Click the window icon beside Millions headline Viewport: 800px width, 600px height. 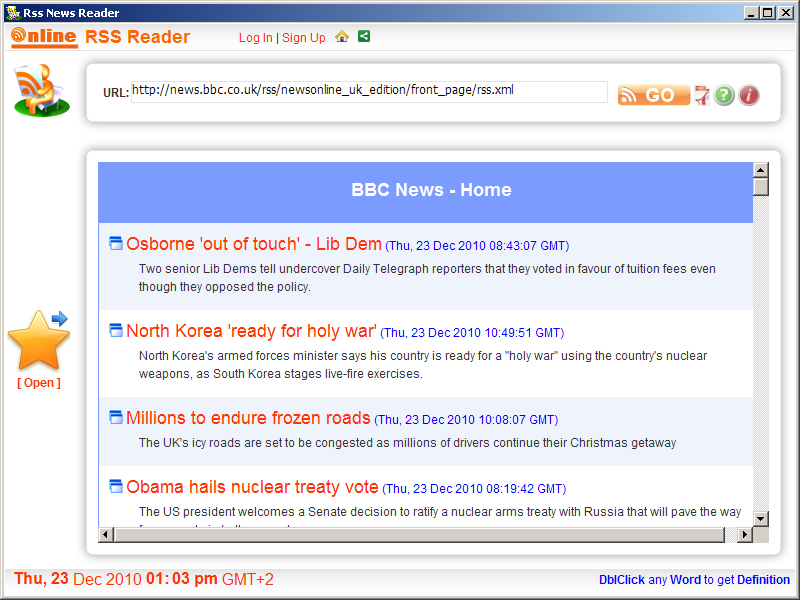click(116, 417)
